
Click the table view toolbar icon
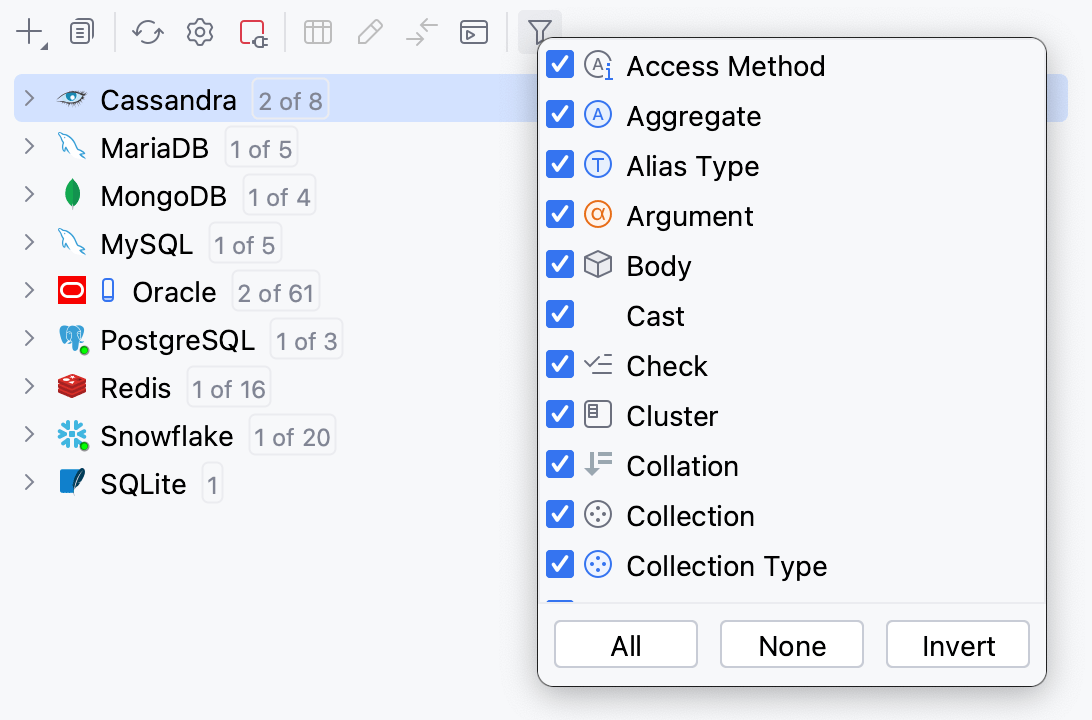tap(317, 31)
